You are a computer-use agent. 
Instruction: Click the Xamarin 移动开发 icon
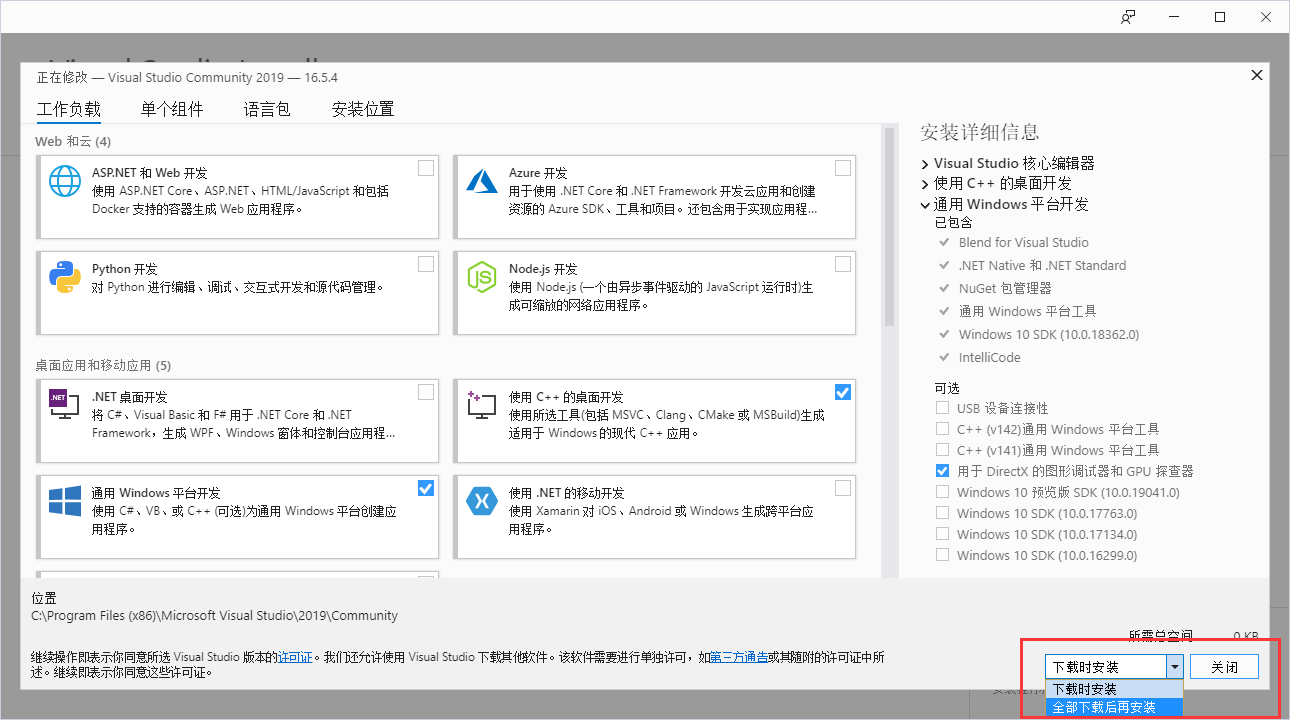click(x=482, y=499)
